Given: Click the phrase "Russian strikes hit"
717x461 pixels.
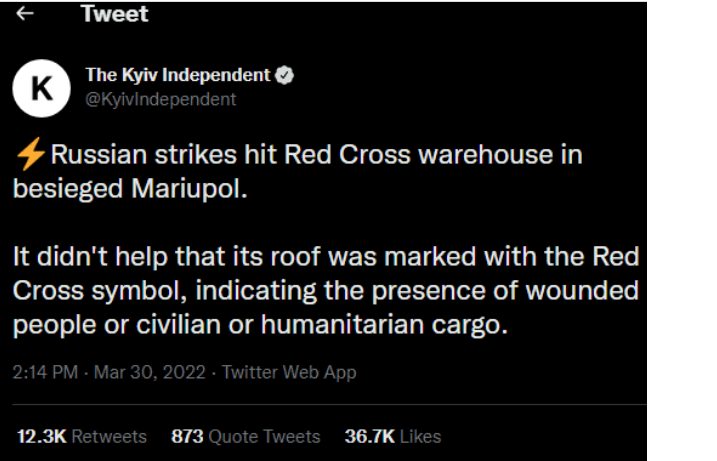Looking at the screenshot, I should 164,156.
